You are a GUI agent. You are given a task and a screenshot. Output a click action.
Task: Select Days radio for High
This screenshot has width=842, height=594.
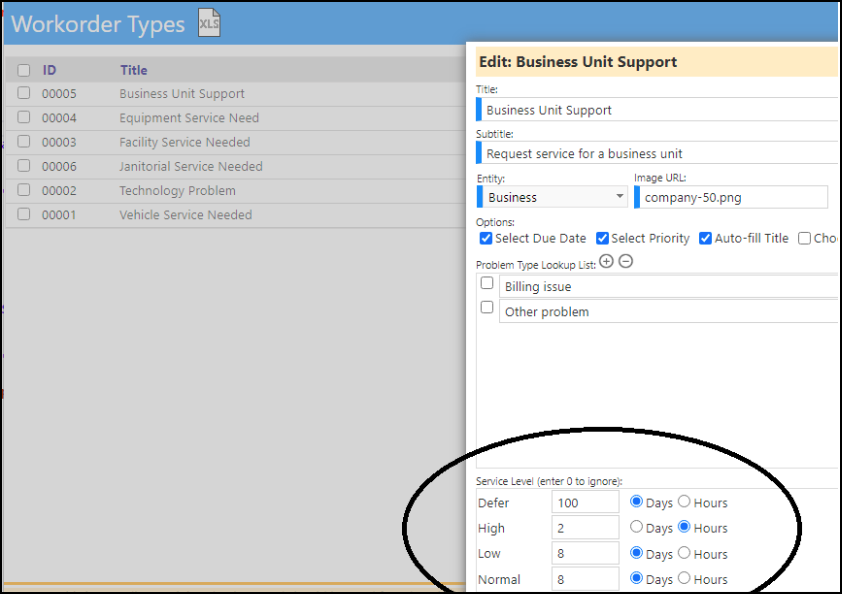coord(636,527)
